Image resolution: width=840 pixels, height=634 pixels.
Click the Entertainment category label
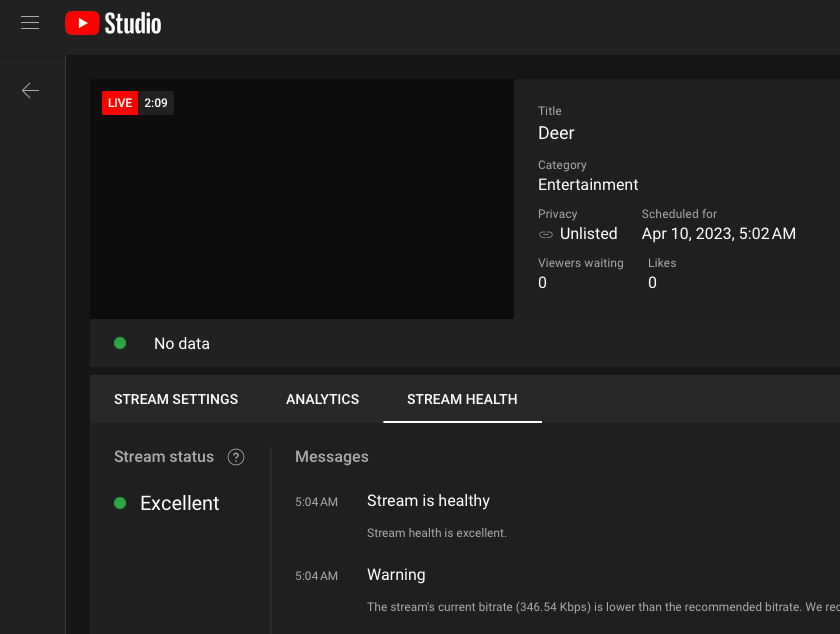pyautogui.click(x=588, y=184)
